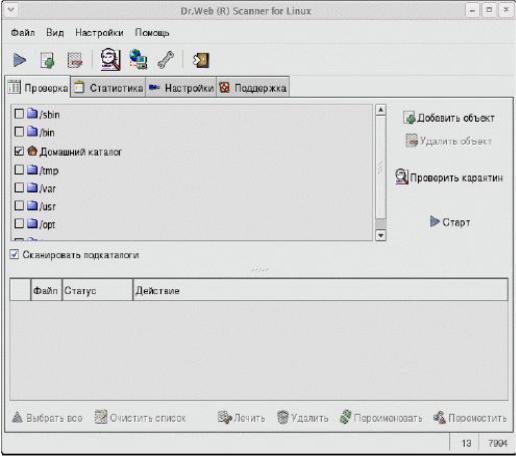Toggle Сканировать подкаталоги checkbox

tap(14, 254)
